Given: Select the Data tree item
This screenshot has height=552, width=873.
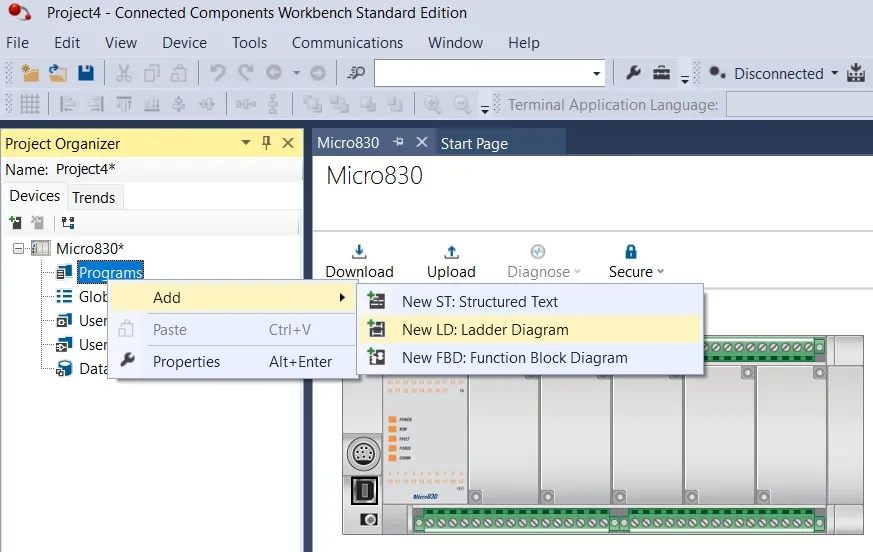Looking at the screenshot, I should pos(93,369).
